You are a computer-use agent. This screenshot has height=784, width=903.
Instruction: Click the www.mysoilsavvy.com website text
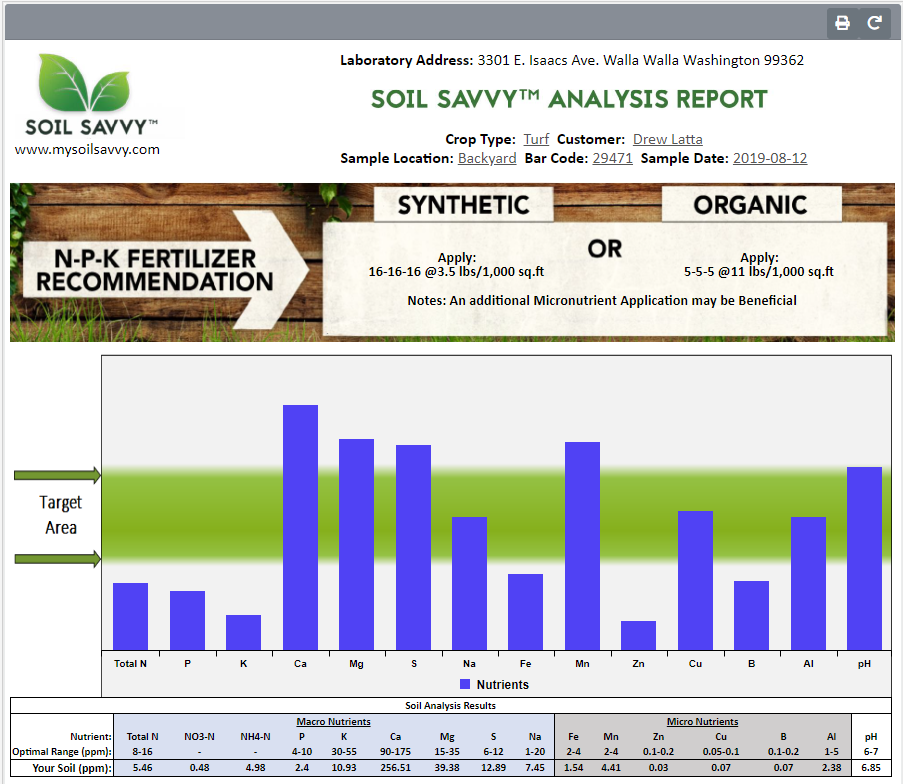tap(87, 149)
